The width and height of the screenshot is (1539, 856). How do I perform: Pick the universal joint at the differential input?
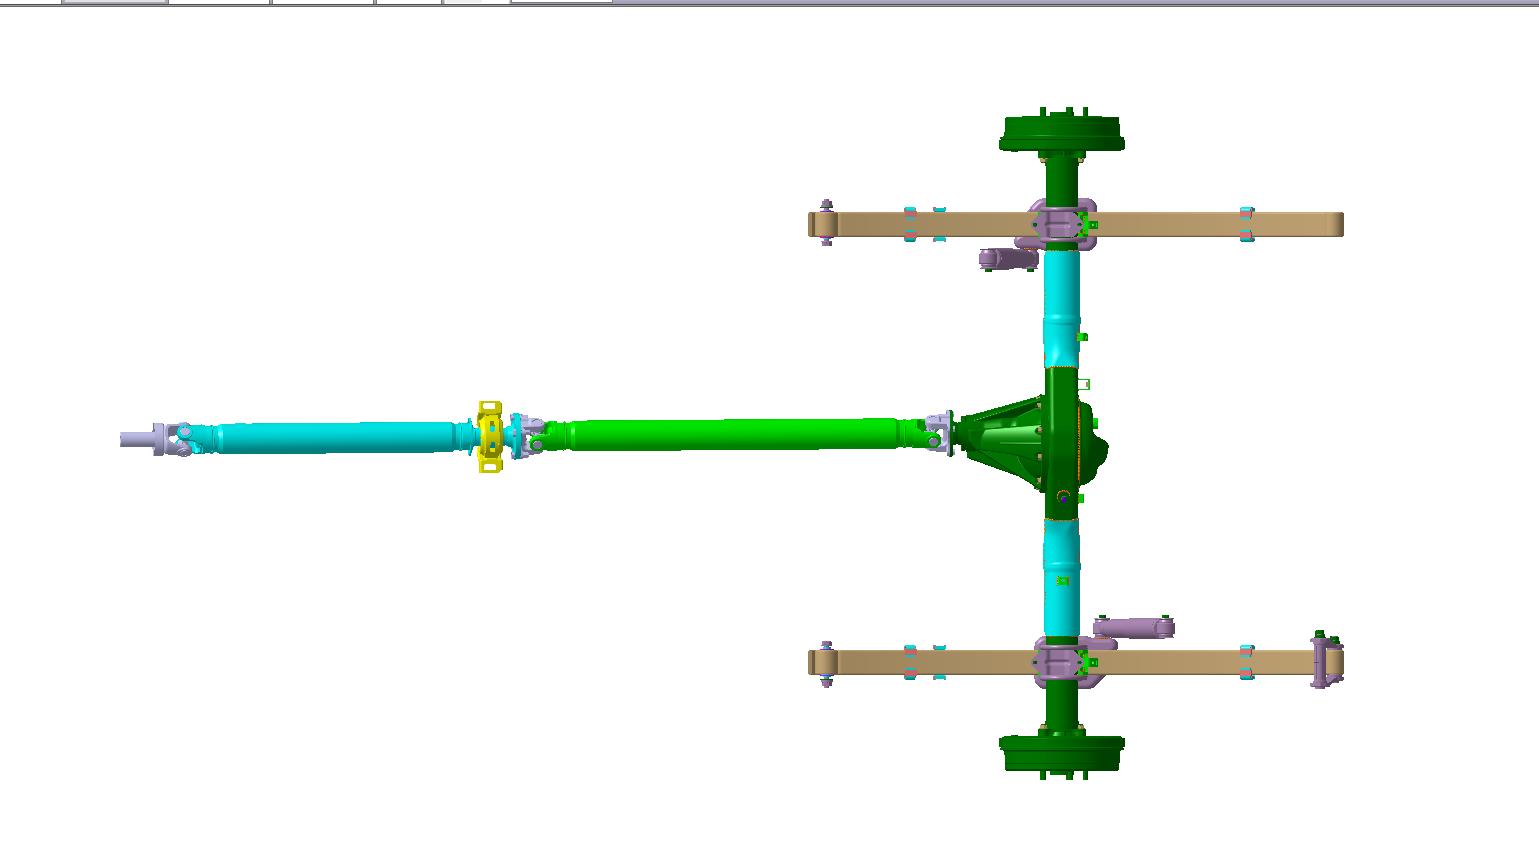pyautogui.click(x=937, y=432)
